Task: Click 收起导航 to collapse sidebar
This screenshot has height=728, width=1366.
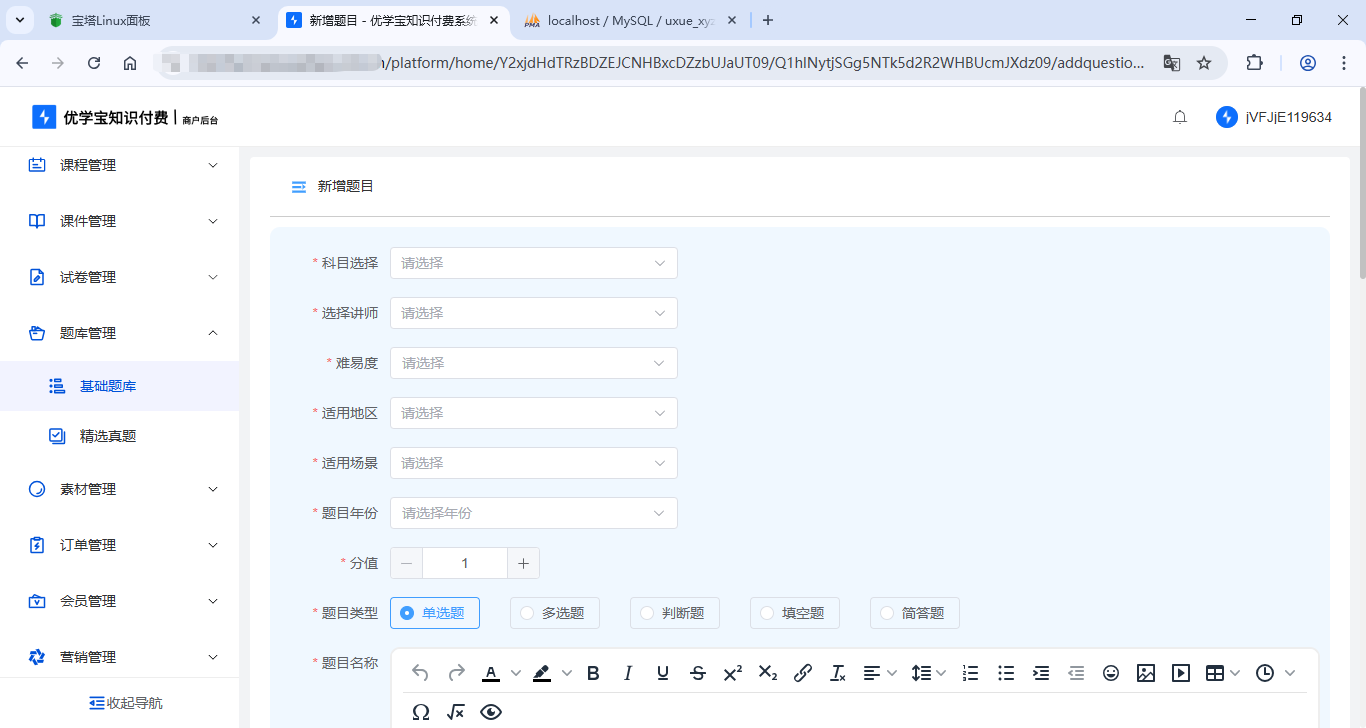Action: pyautogui.click(x=125, y=703)
